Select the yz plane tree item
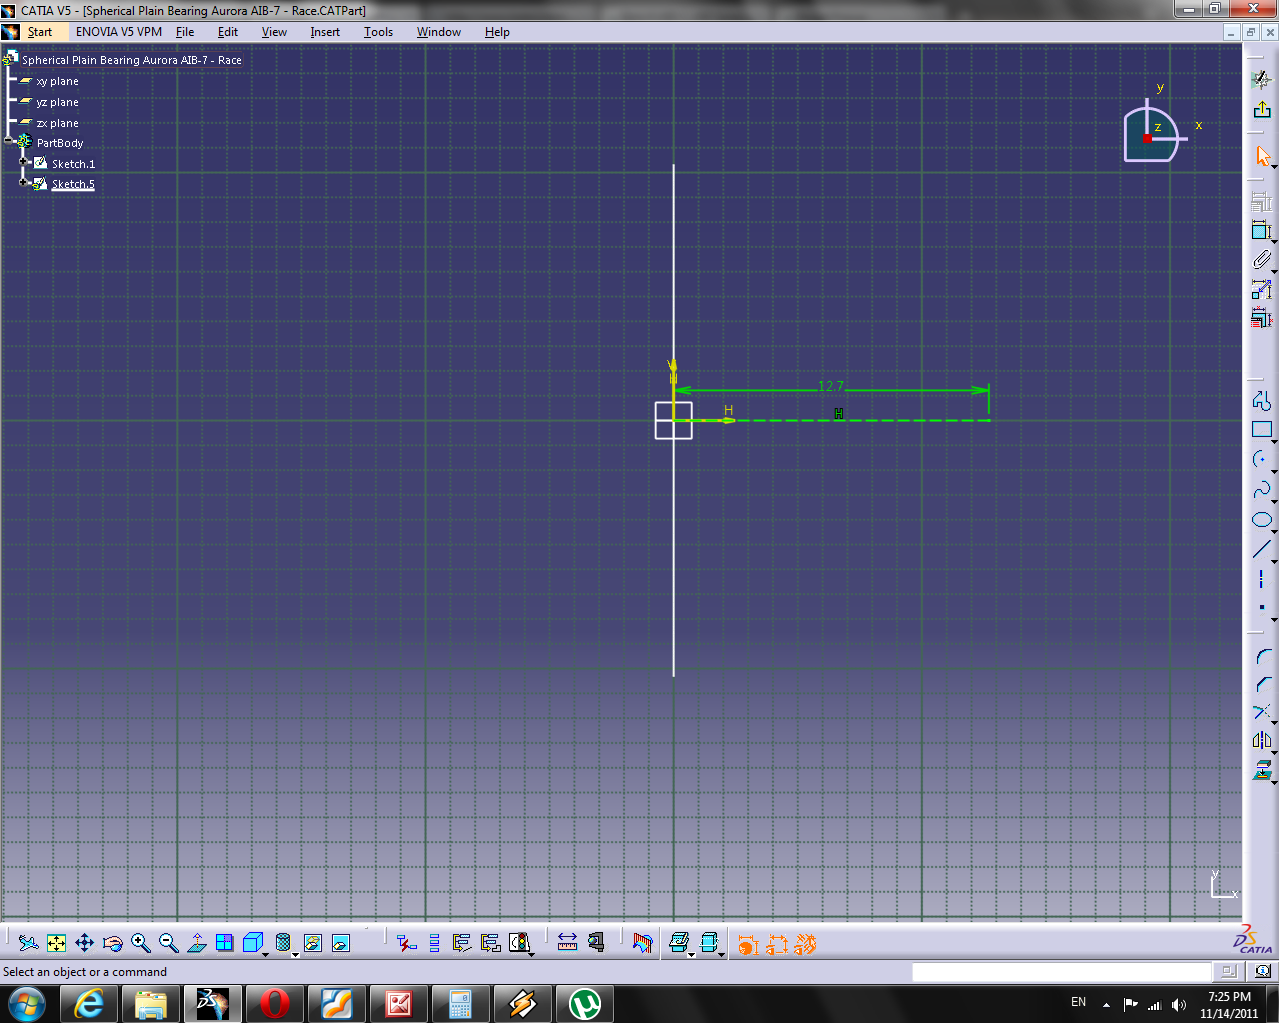This screenshot has height=1023, width=1279. (57, 102)
